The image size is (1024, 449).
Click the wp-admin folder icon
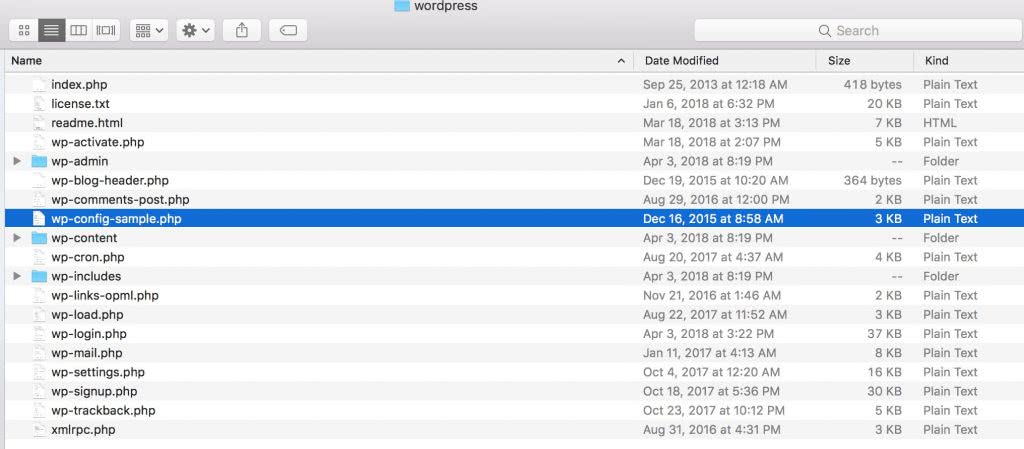[39, 161]
